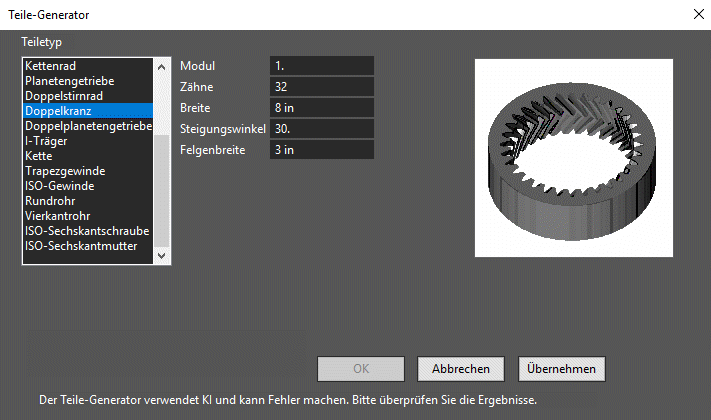Click the list scrollbar up arrow
The height and width of the screenshot is (420, 711).
click(x=161, y=67)
